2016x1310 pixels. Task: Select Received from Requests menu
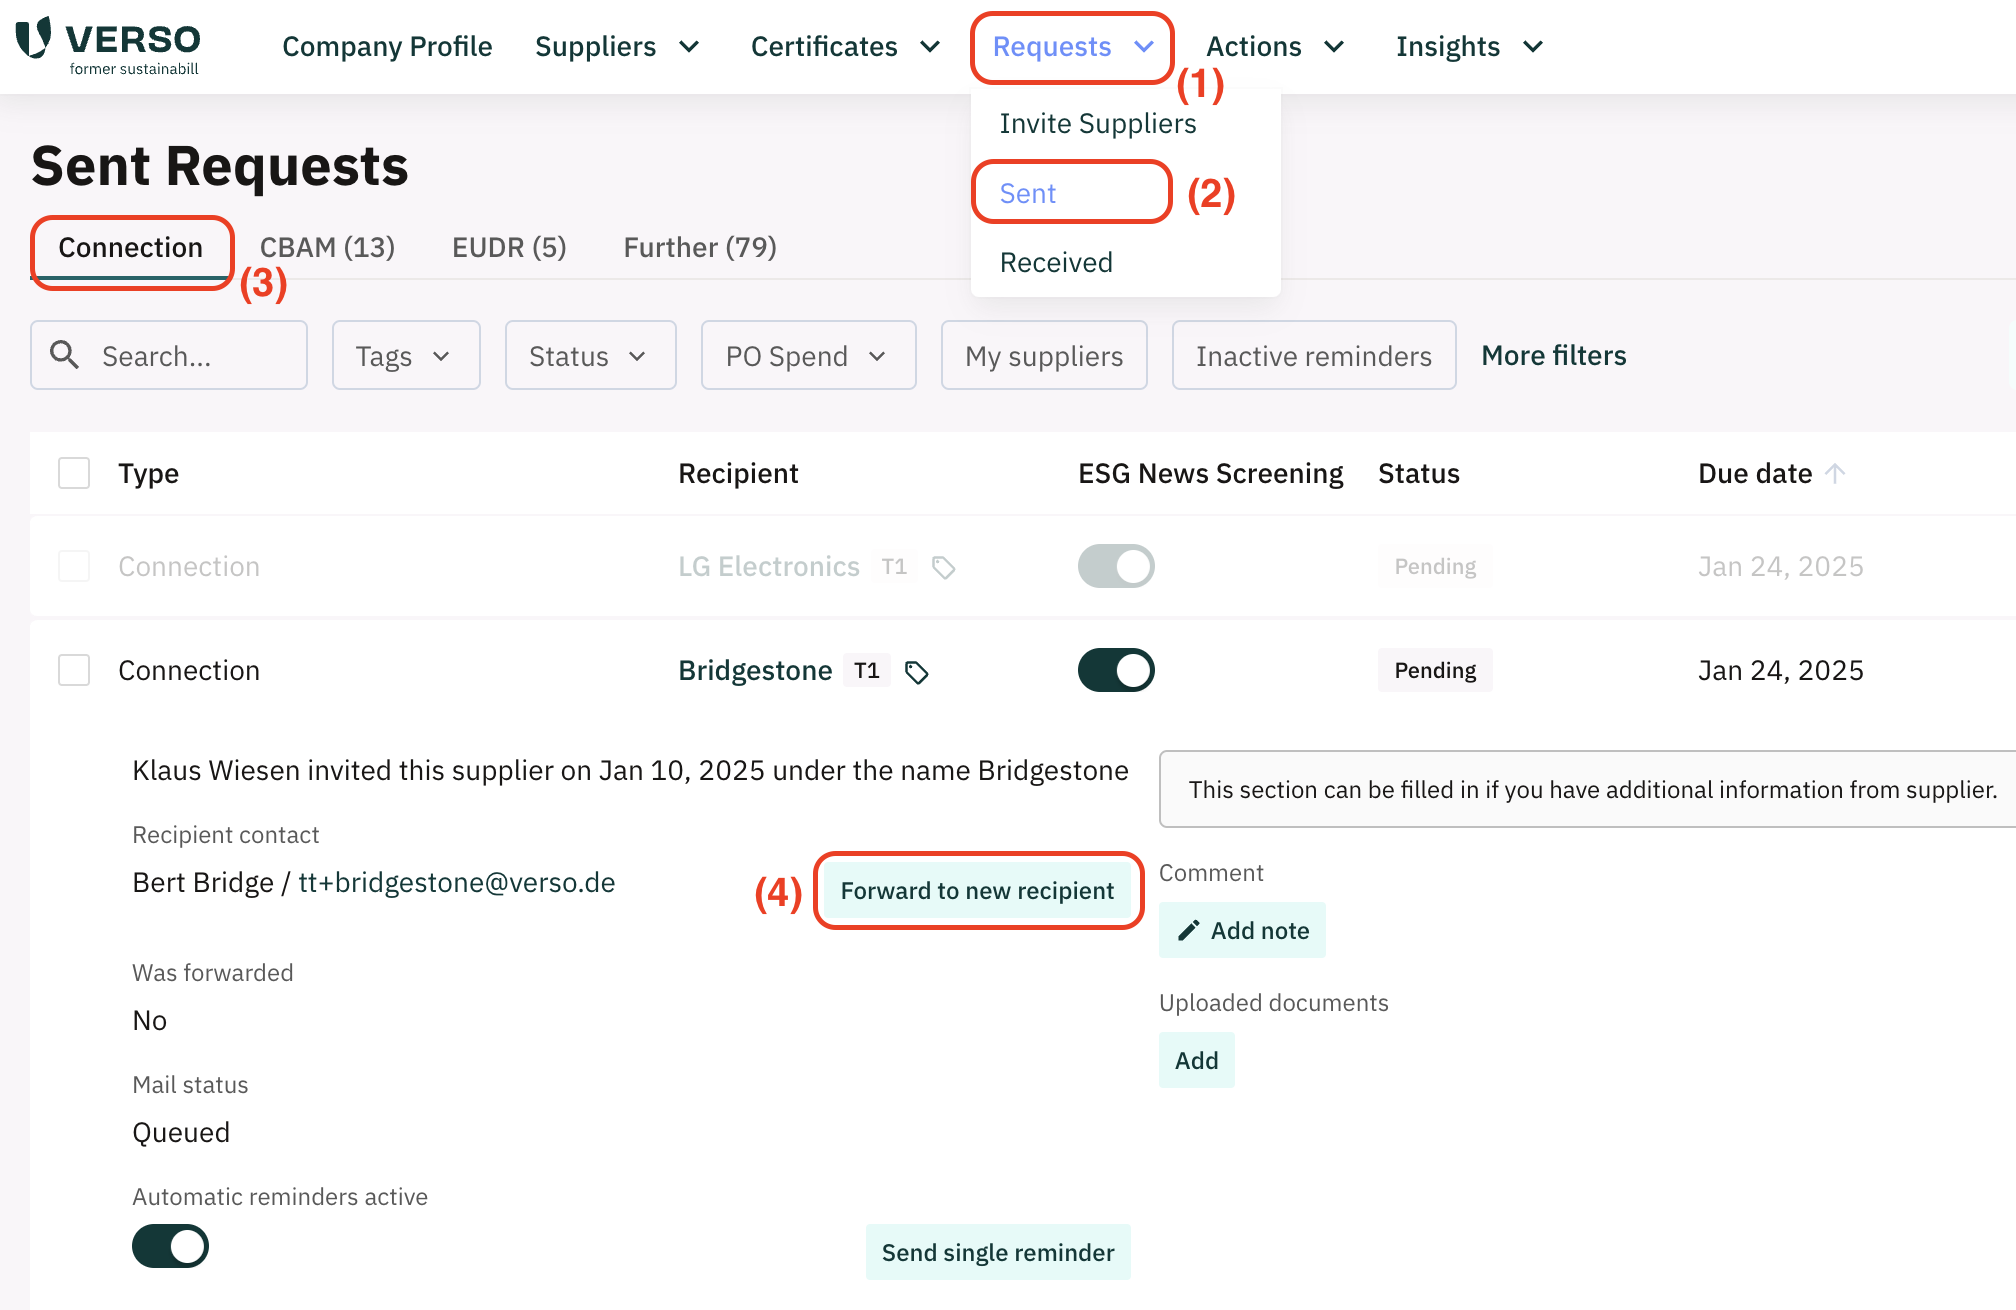click(1056, 262)
